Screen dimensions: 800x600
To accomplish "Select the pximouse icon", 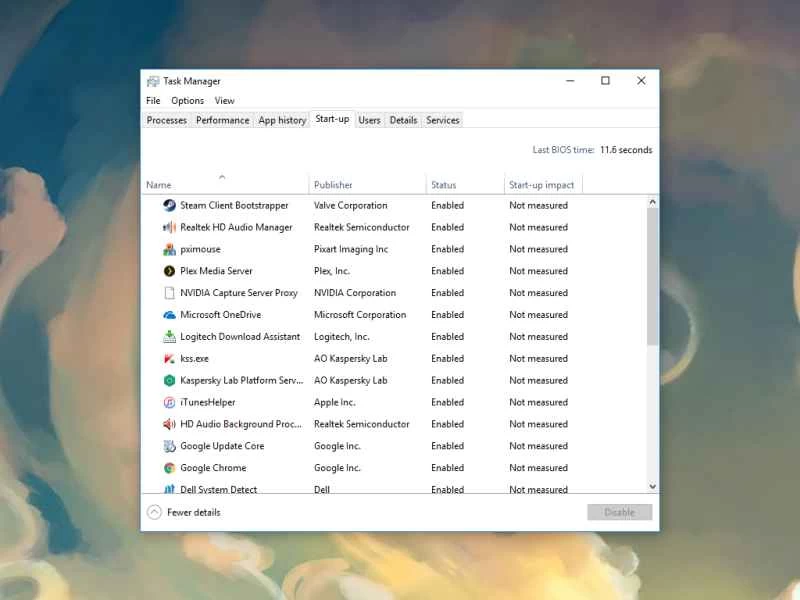I will (x=168, y=249).
